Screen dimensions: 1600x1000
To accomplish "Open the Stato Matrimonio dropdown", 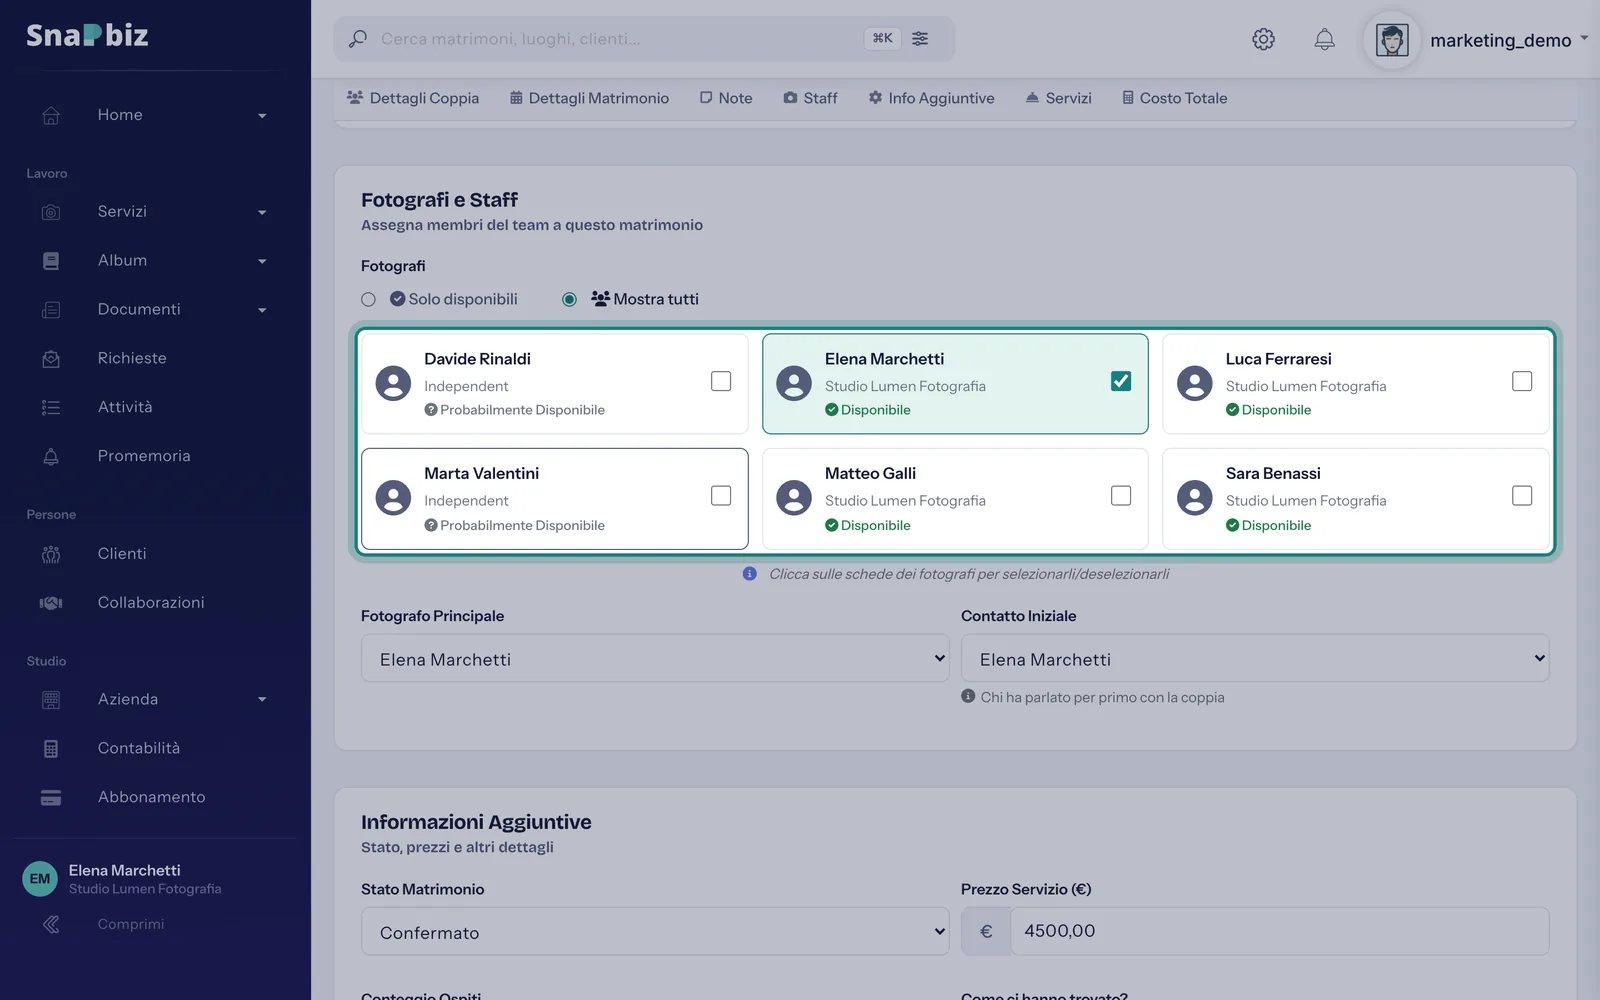I will point(655,932).
